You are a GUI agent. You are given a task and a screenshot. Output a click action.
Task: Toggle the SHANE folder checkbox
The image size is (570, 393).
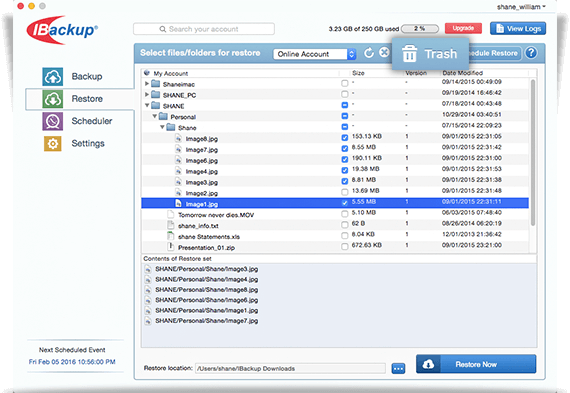pyautogui.click(x=345, y=105)
